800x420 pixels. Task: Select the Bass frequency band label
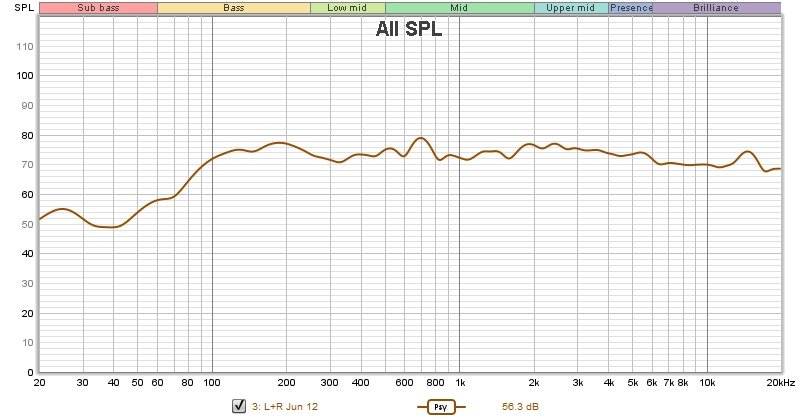click(x=233, y=8)
